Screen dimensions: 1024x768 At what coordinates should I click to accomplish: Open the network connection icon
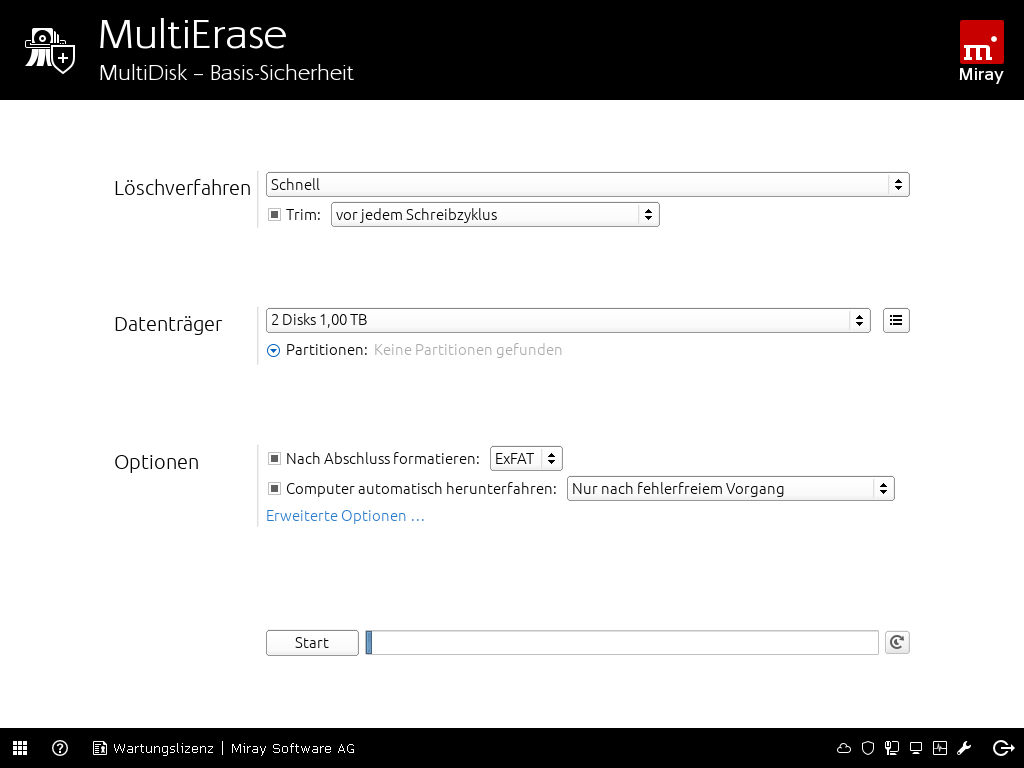coord(892,748)
